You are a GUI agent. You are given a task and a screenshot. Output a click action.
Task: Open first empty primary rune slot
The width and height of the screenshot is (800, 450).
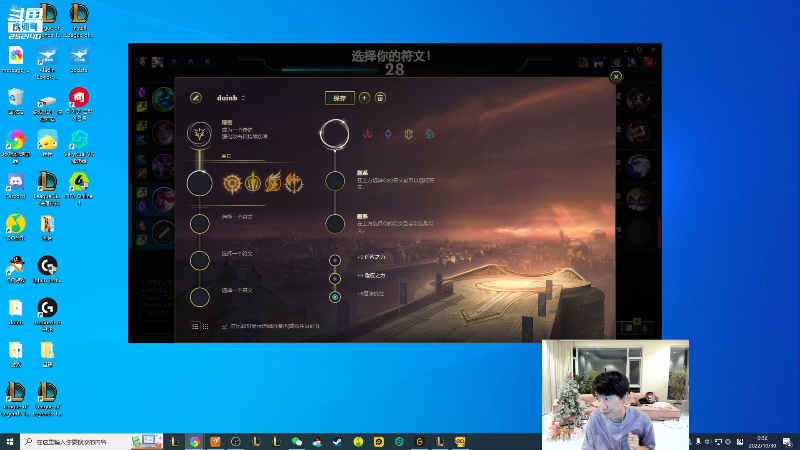point(199,223)
